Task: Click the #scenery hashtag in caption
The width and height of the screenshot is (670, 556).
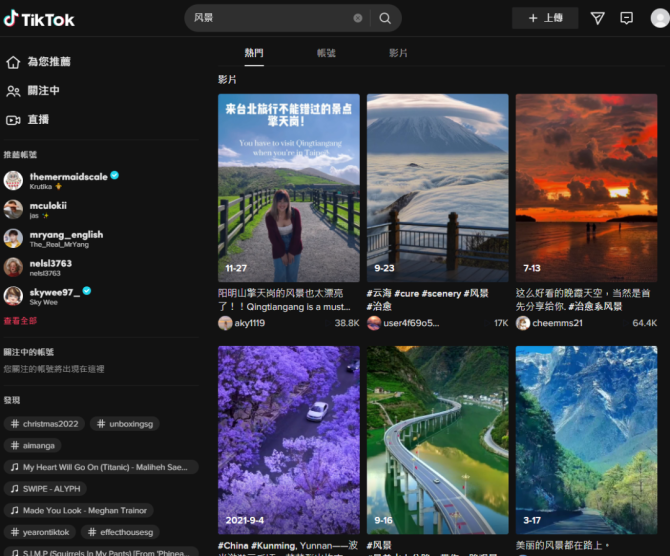Action: click(x=441, y=293)
